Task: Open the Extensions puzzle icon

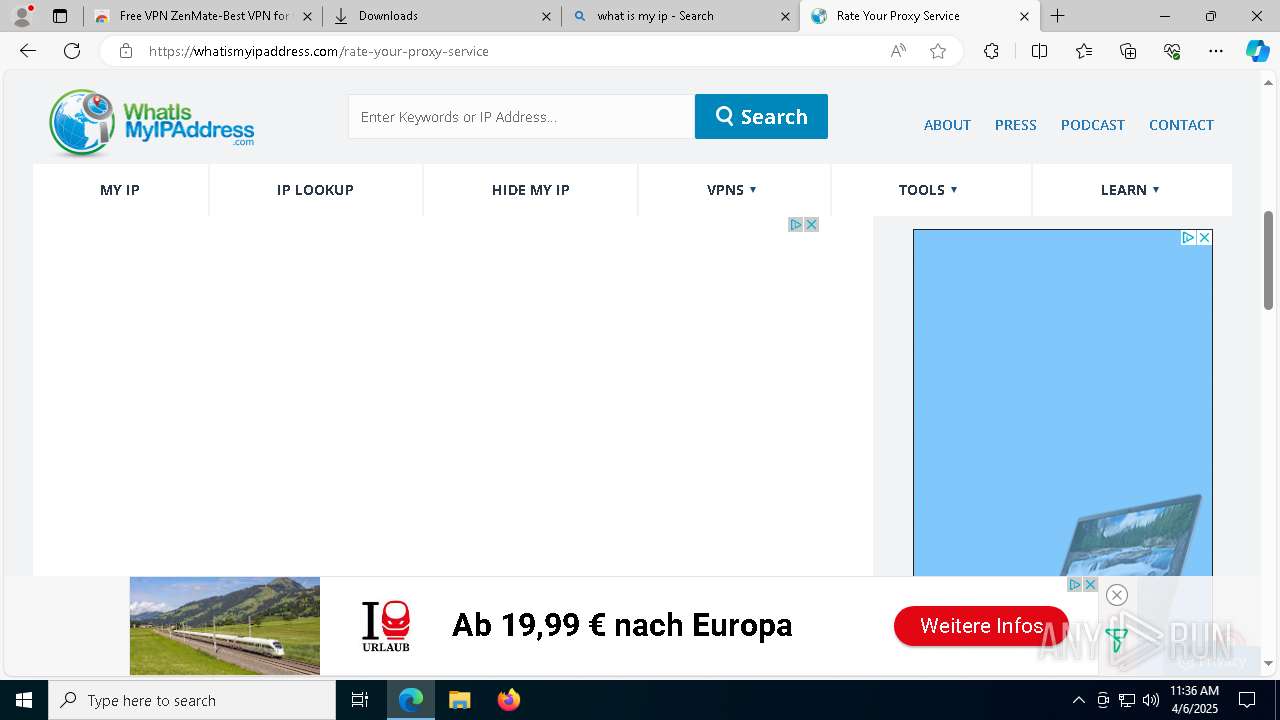Action: pos(991,51)
